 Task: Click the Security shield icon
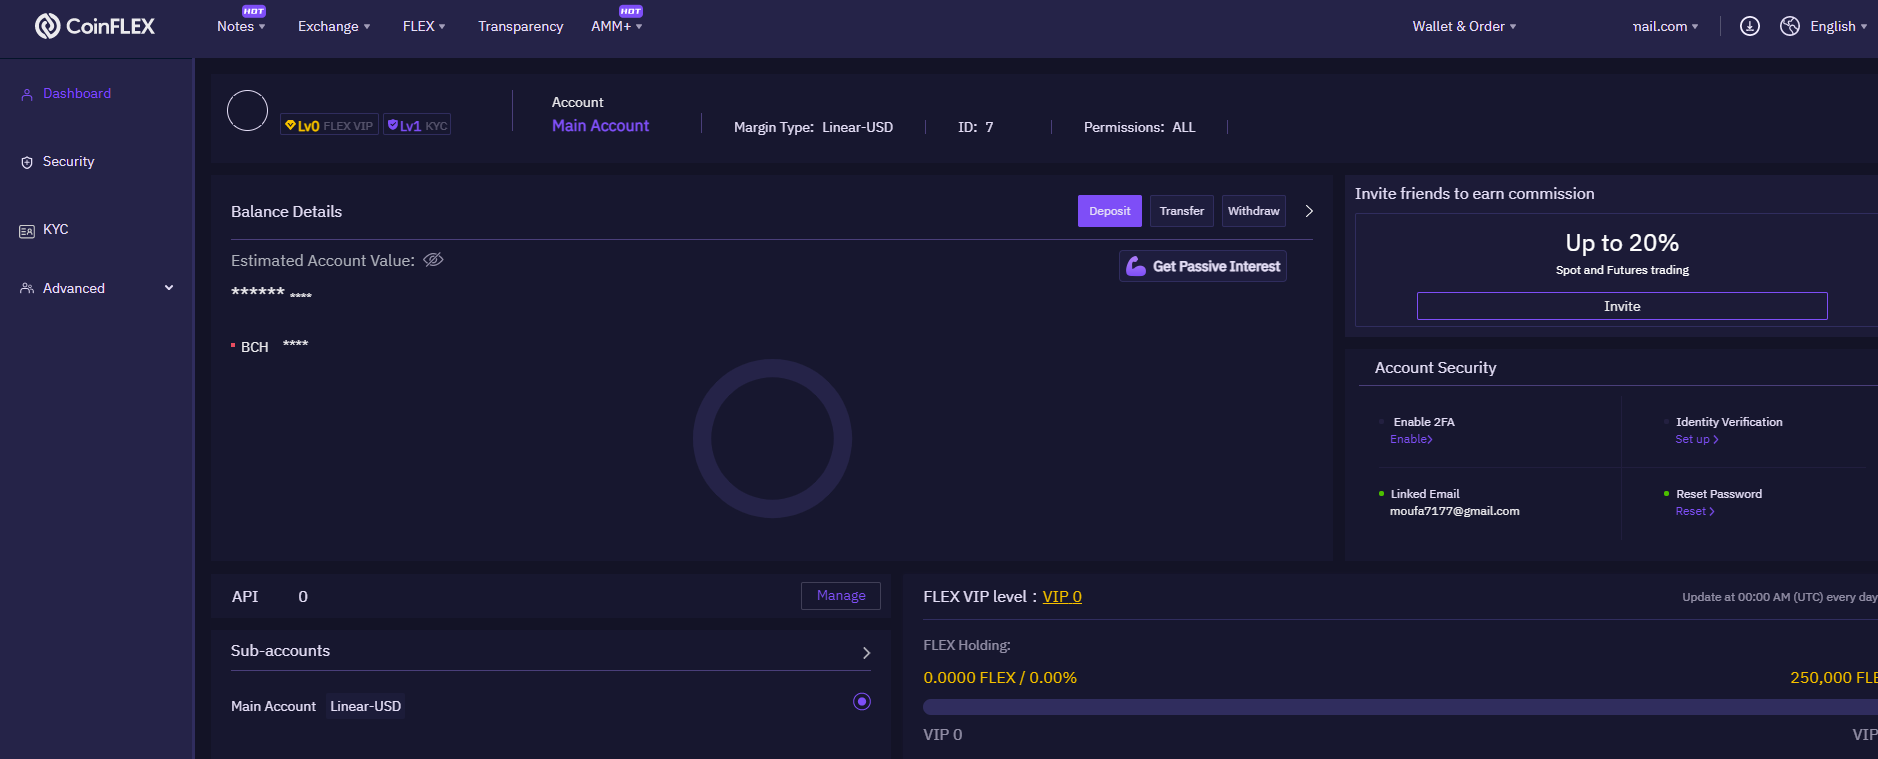27,162
